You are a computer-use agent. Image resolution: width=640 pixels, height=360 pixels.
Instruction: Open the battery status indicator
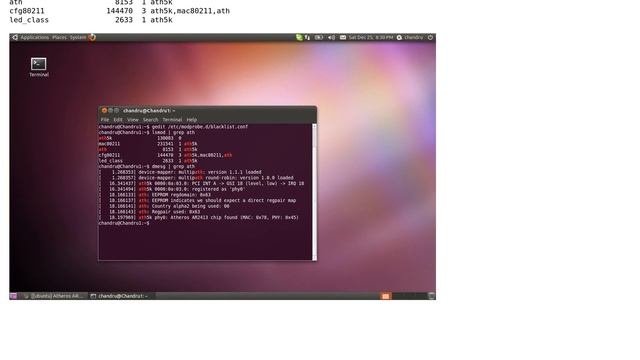(x=319, y=38)
